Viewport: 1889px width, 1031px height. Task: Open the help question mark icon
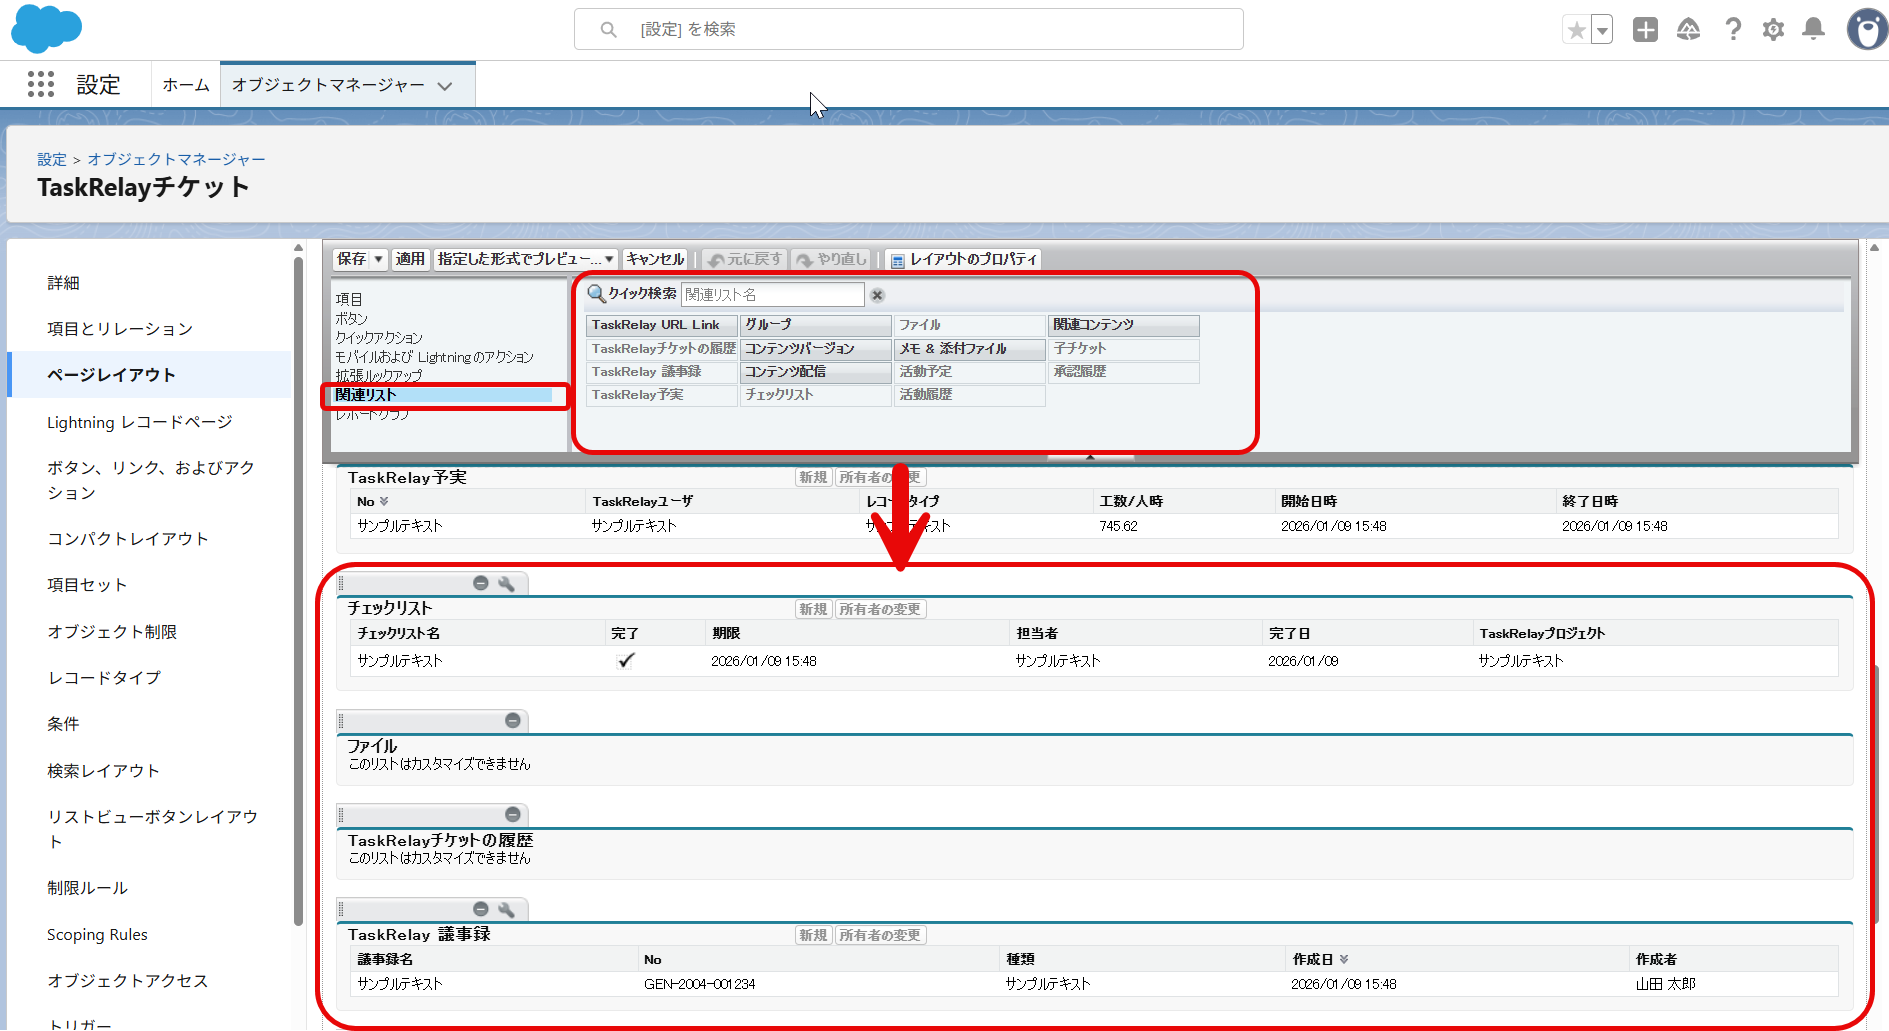click(x=1733, y=30)
